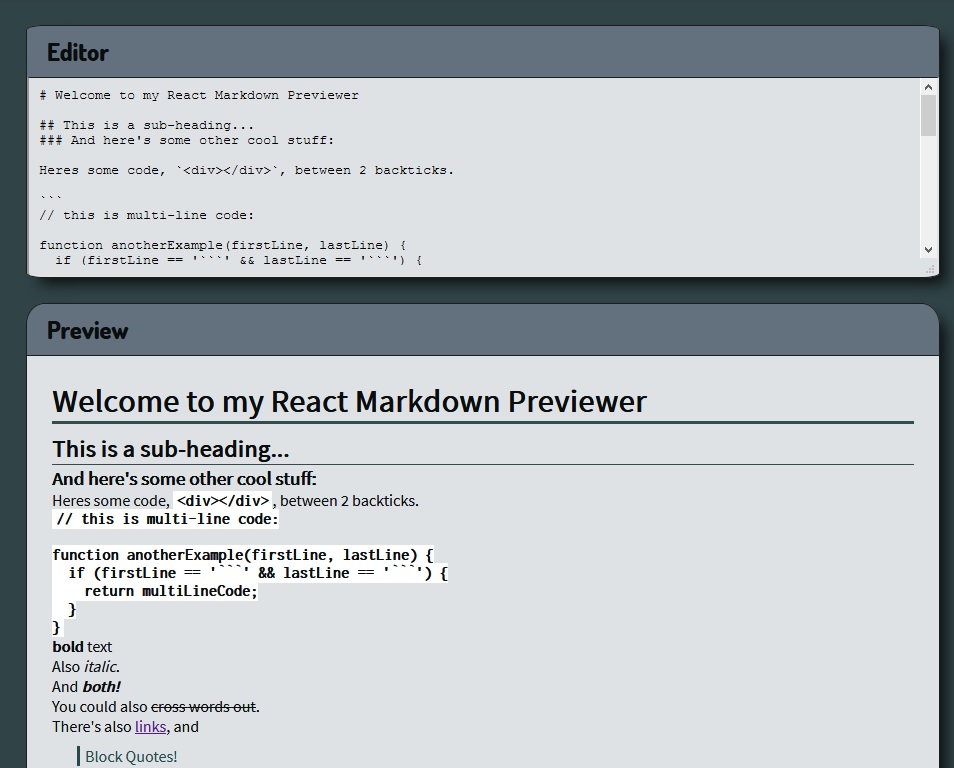Click editor line "function anotherExample(firstLine, lastLine) {"
The image size is (954, 768).
[223, 245]
